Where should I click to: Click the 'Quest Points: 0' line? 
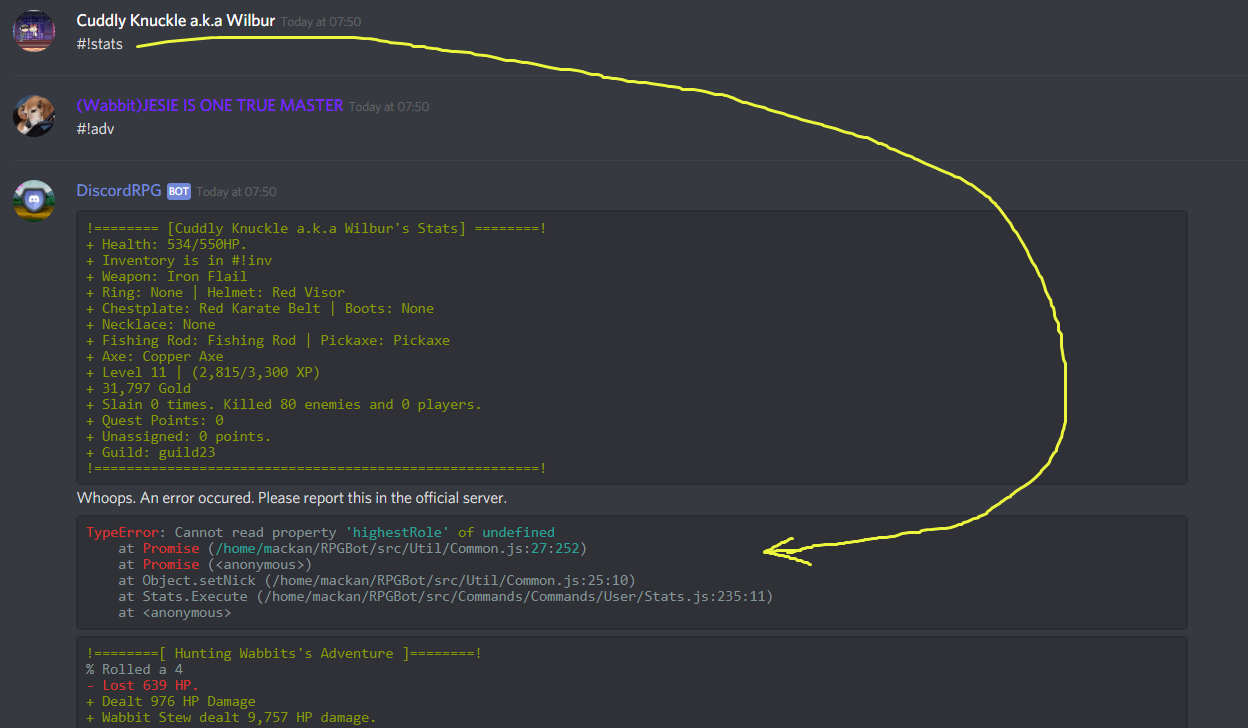pyautogui.click(x=155, y=420)
